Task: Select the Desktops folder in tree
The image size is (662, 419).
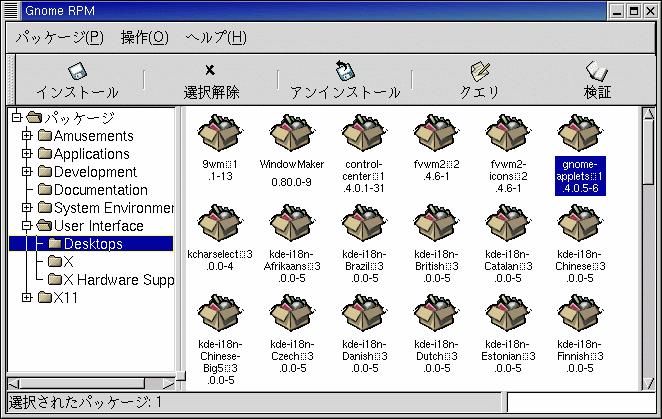Action: (91, 244)
